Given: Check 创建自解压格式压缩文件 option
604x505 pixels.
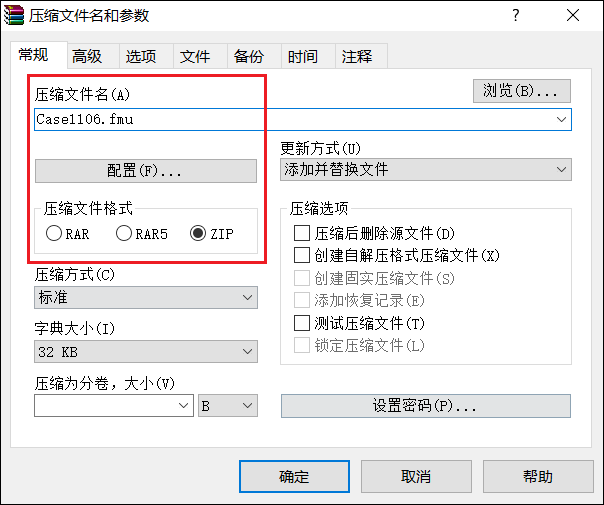Looking at the screenshot, I should [x=302, y=256].
